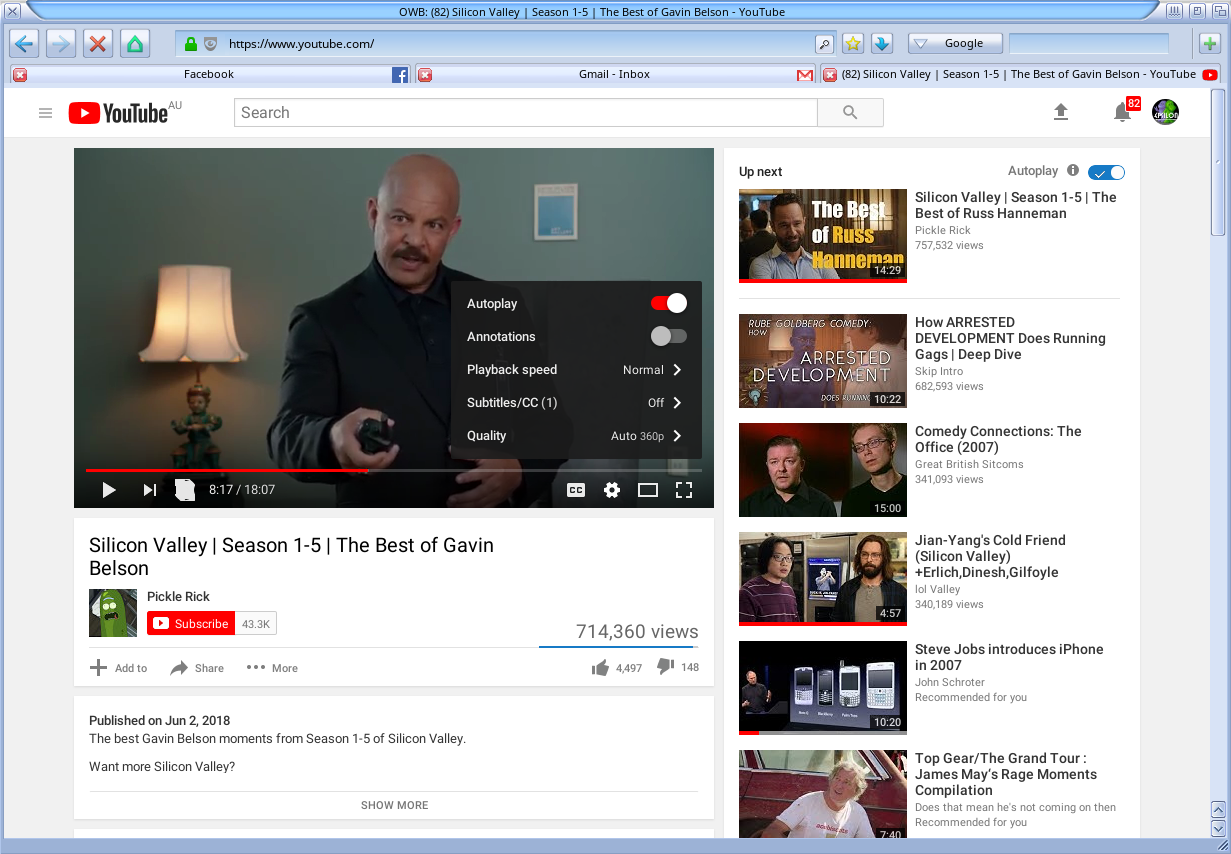Click the Share button below video
The height and width of the screenshot is (854, 1231).
click(x=197, y=668)
